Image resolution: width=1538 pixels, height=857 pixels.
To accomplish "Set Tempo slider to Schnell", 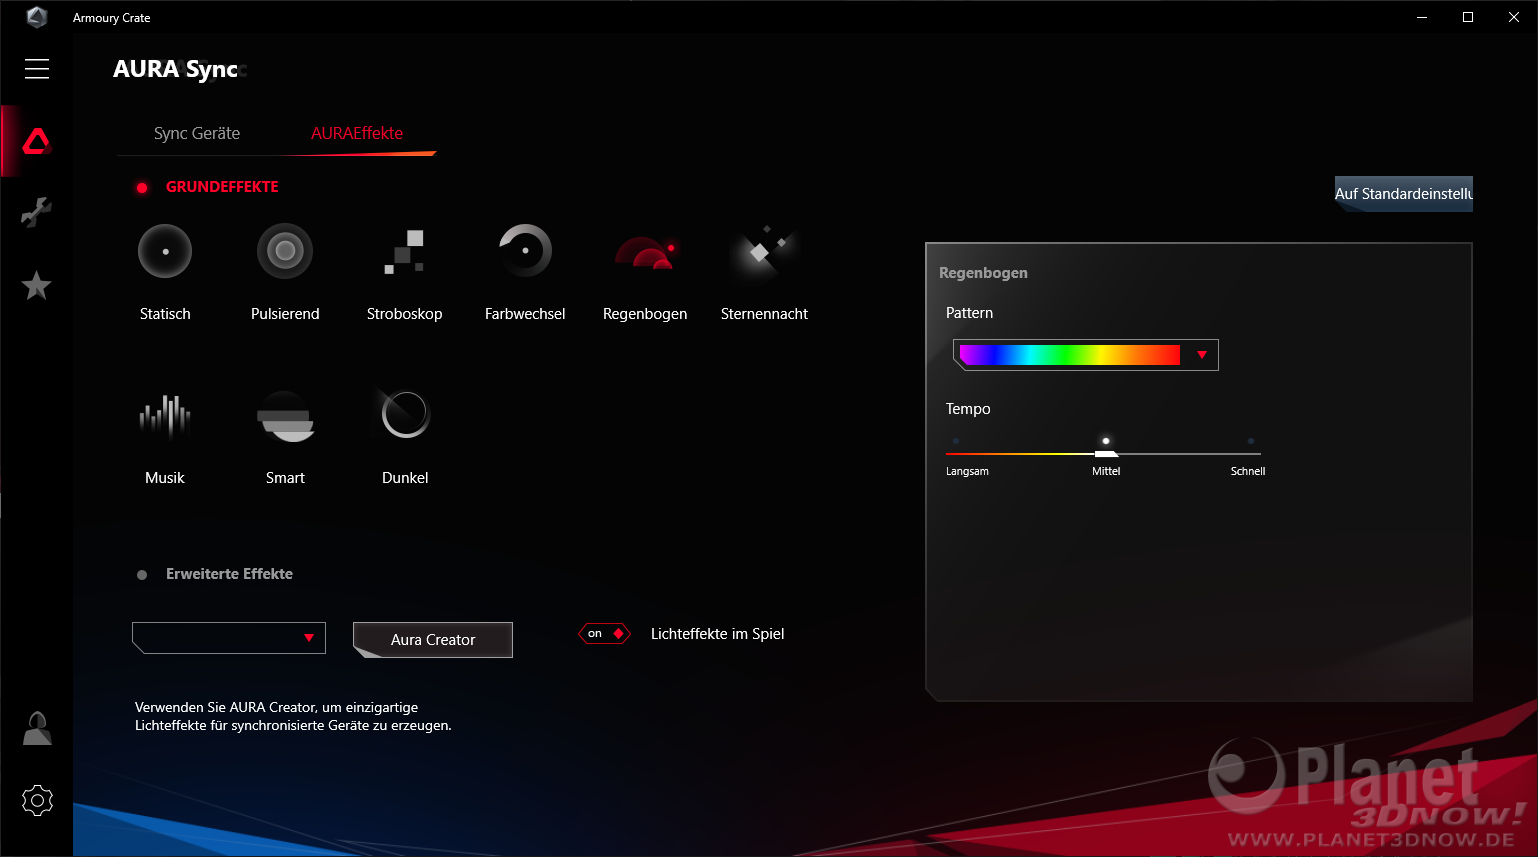I will pyautogui.click(x=1251, y=441).
